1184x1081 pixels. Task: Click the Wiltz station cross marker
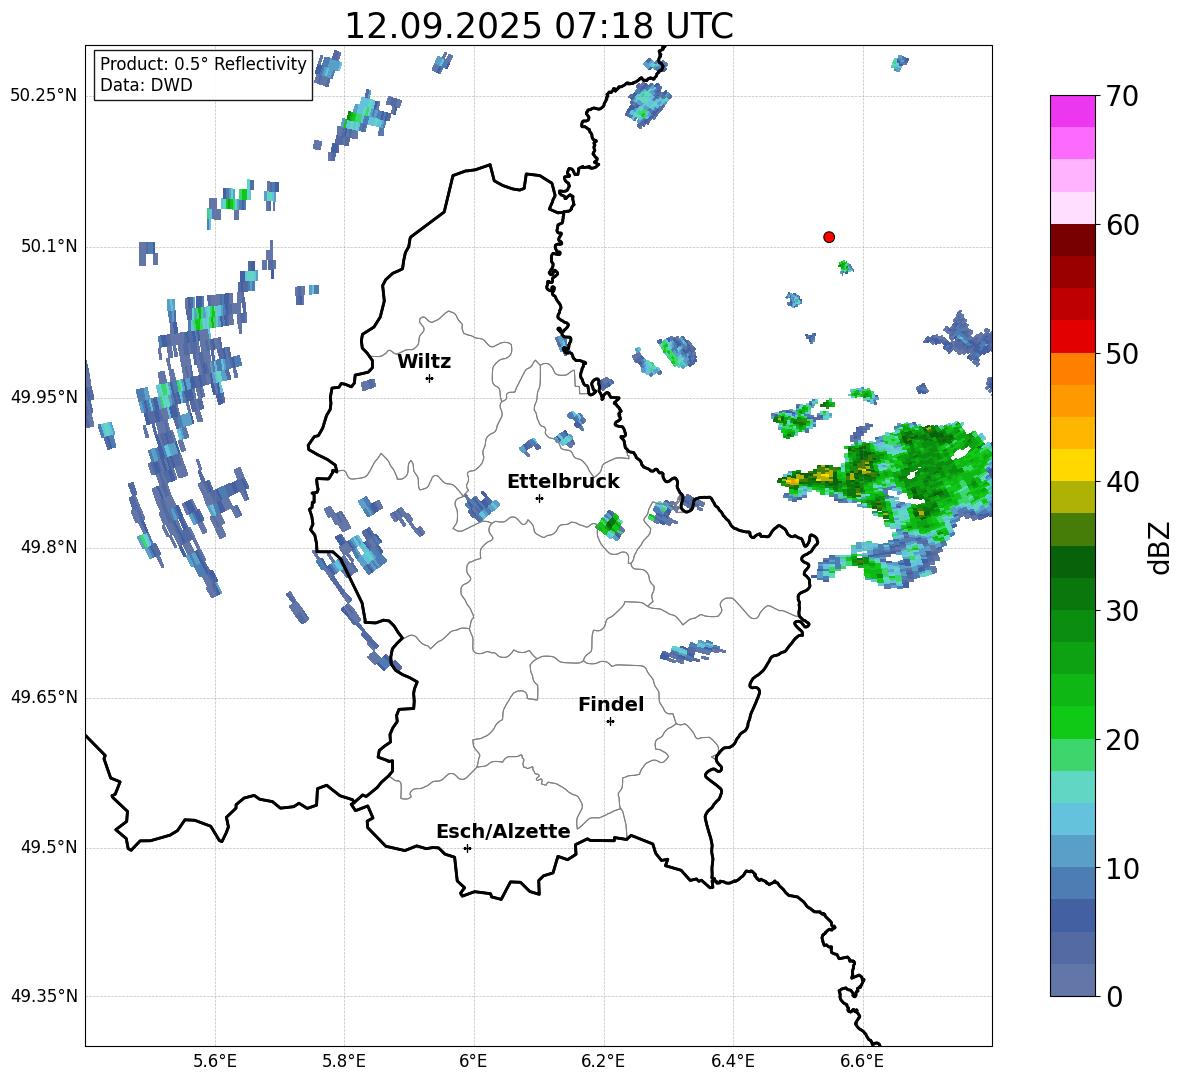point(430,378)
